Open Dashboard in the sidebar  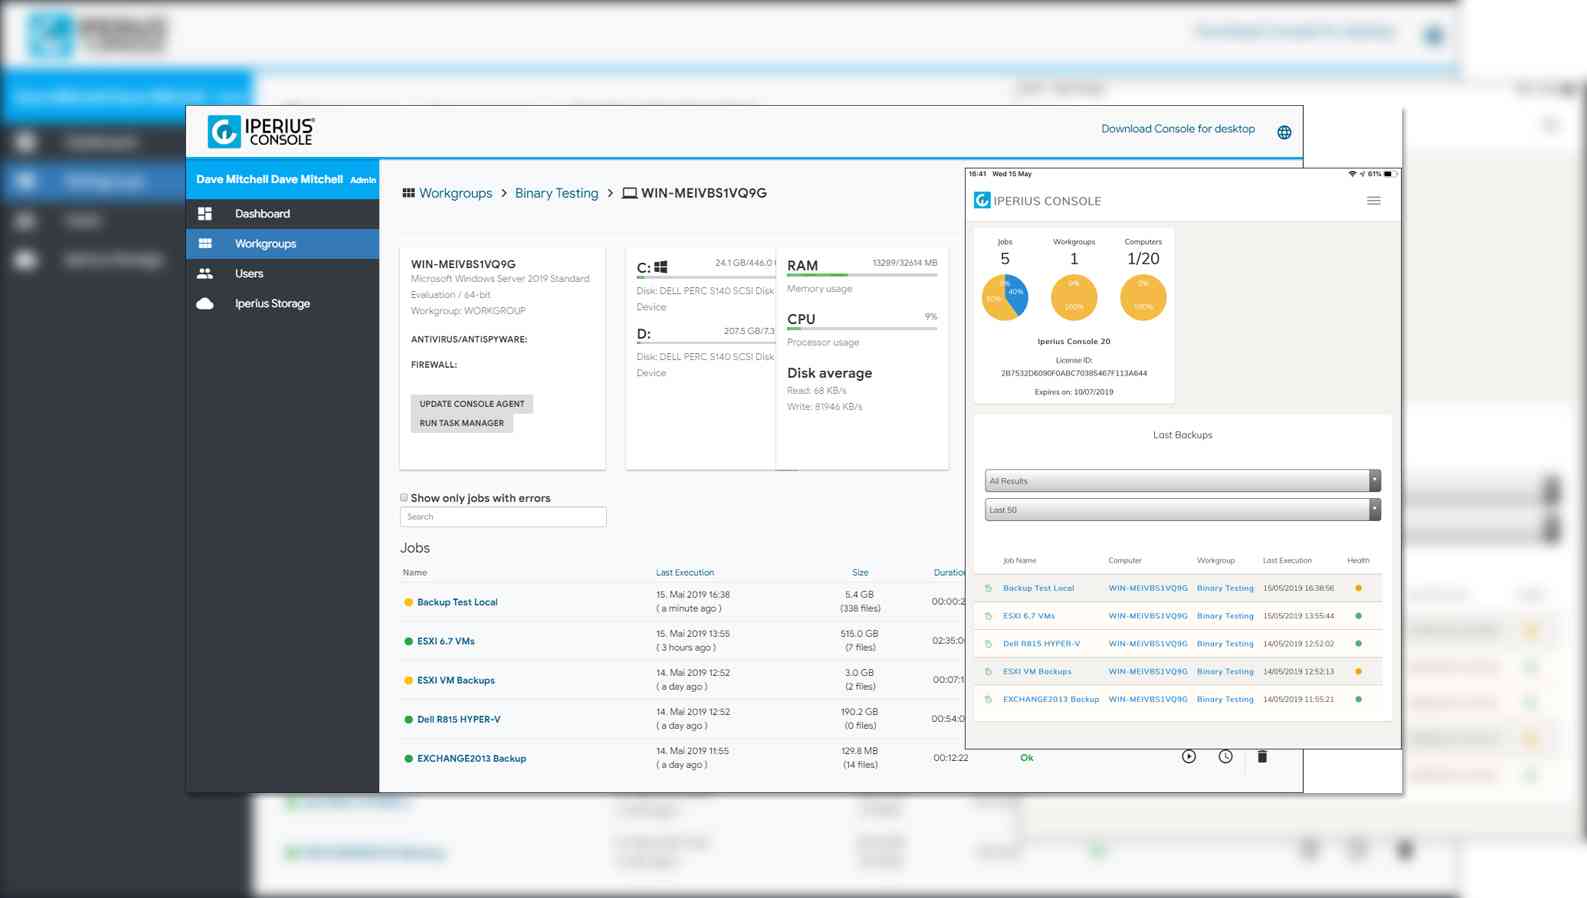pyautogui.click(x=262, y=214)
